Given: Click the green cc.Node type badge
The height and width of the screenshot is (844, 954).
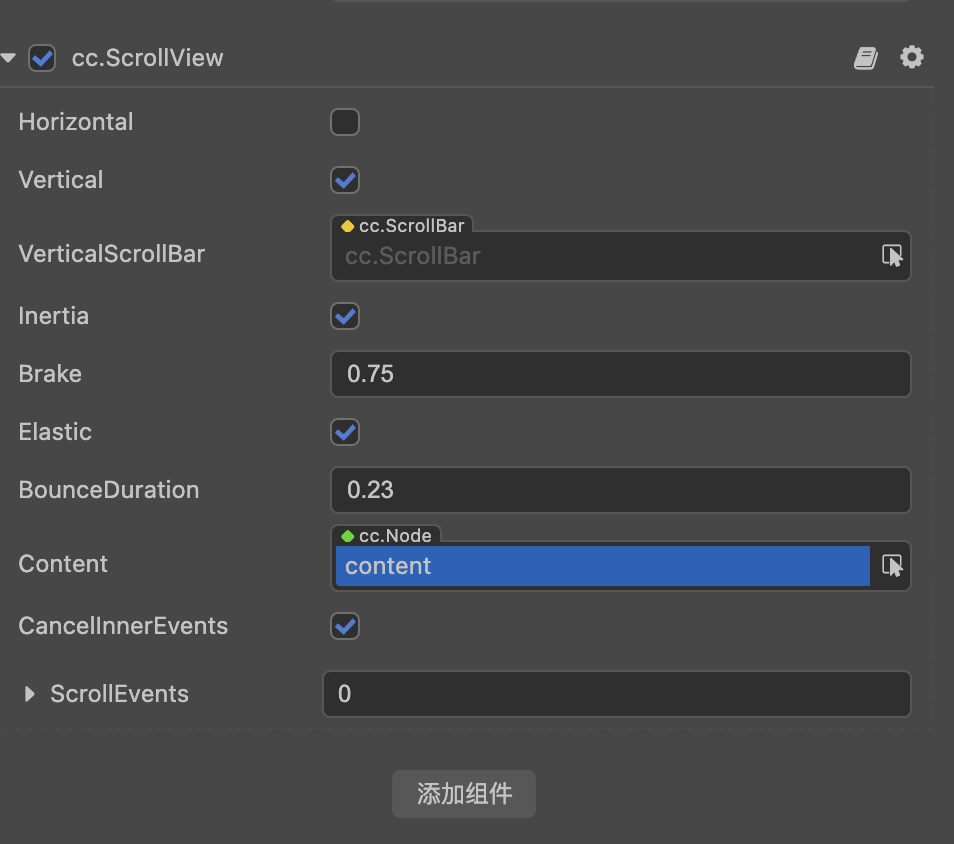Looking at the screenshot, I should 387,536.
